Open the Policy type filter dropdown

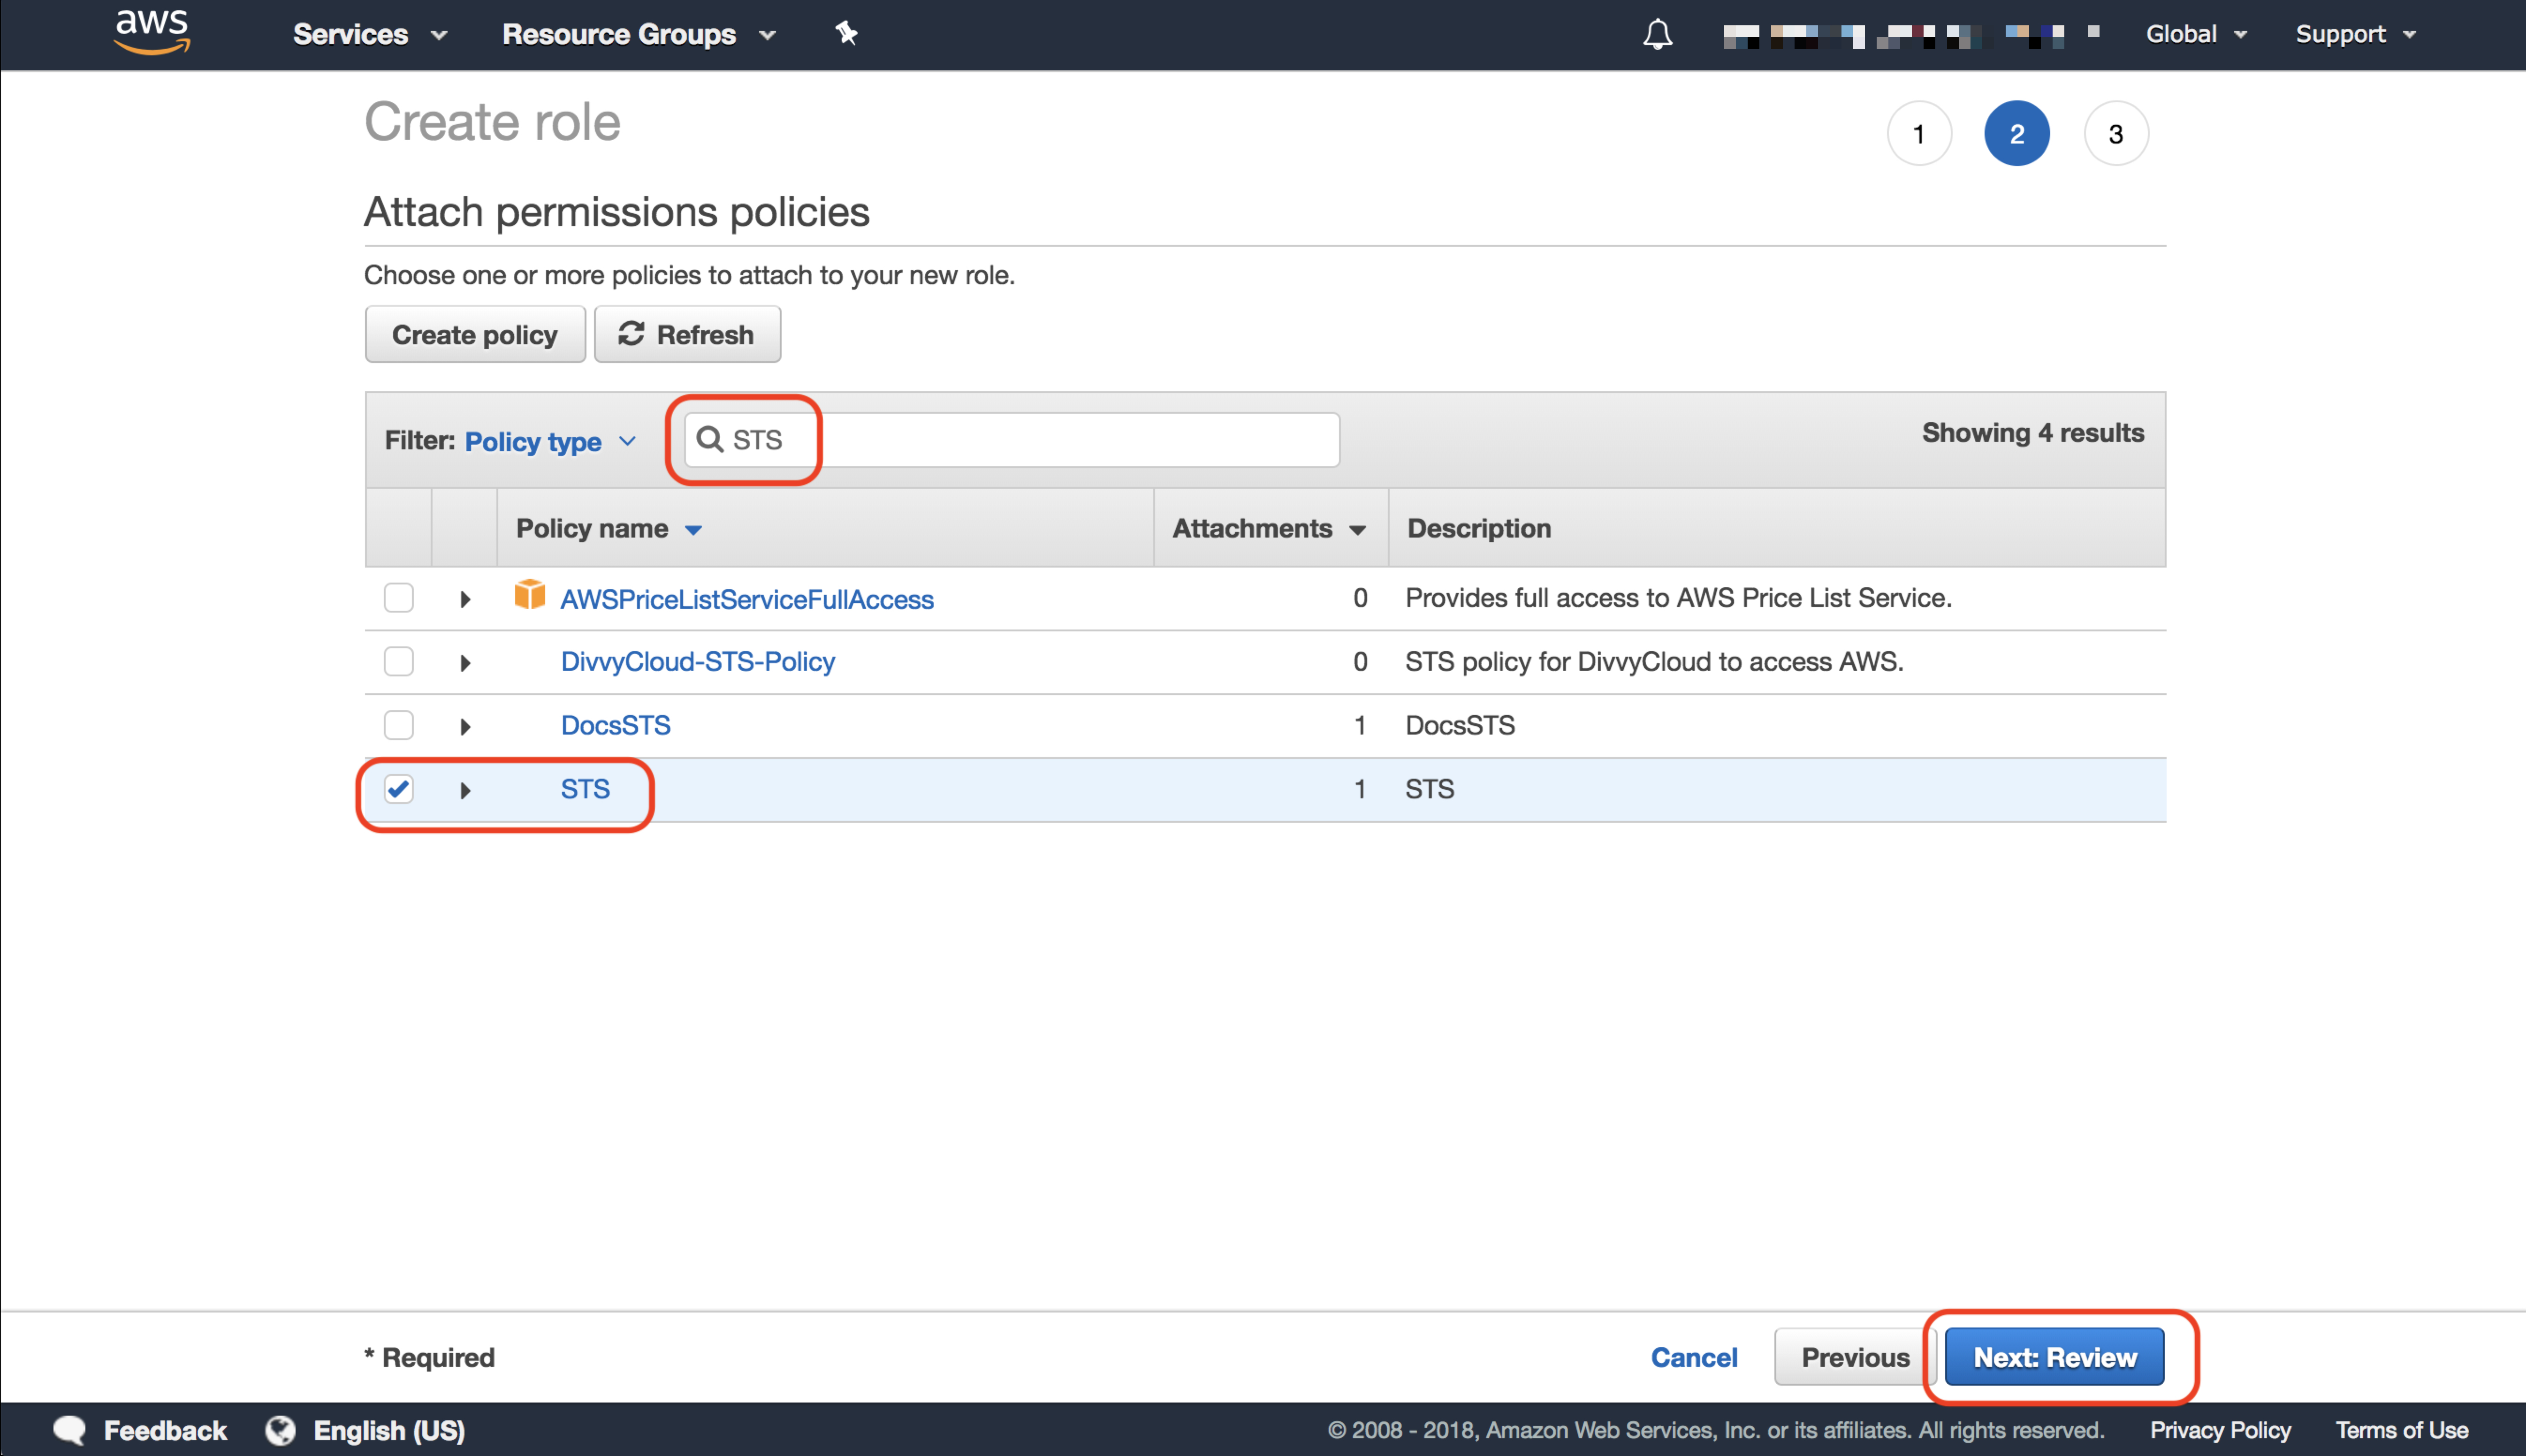[550, 441]
